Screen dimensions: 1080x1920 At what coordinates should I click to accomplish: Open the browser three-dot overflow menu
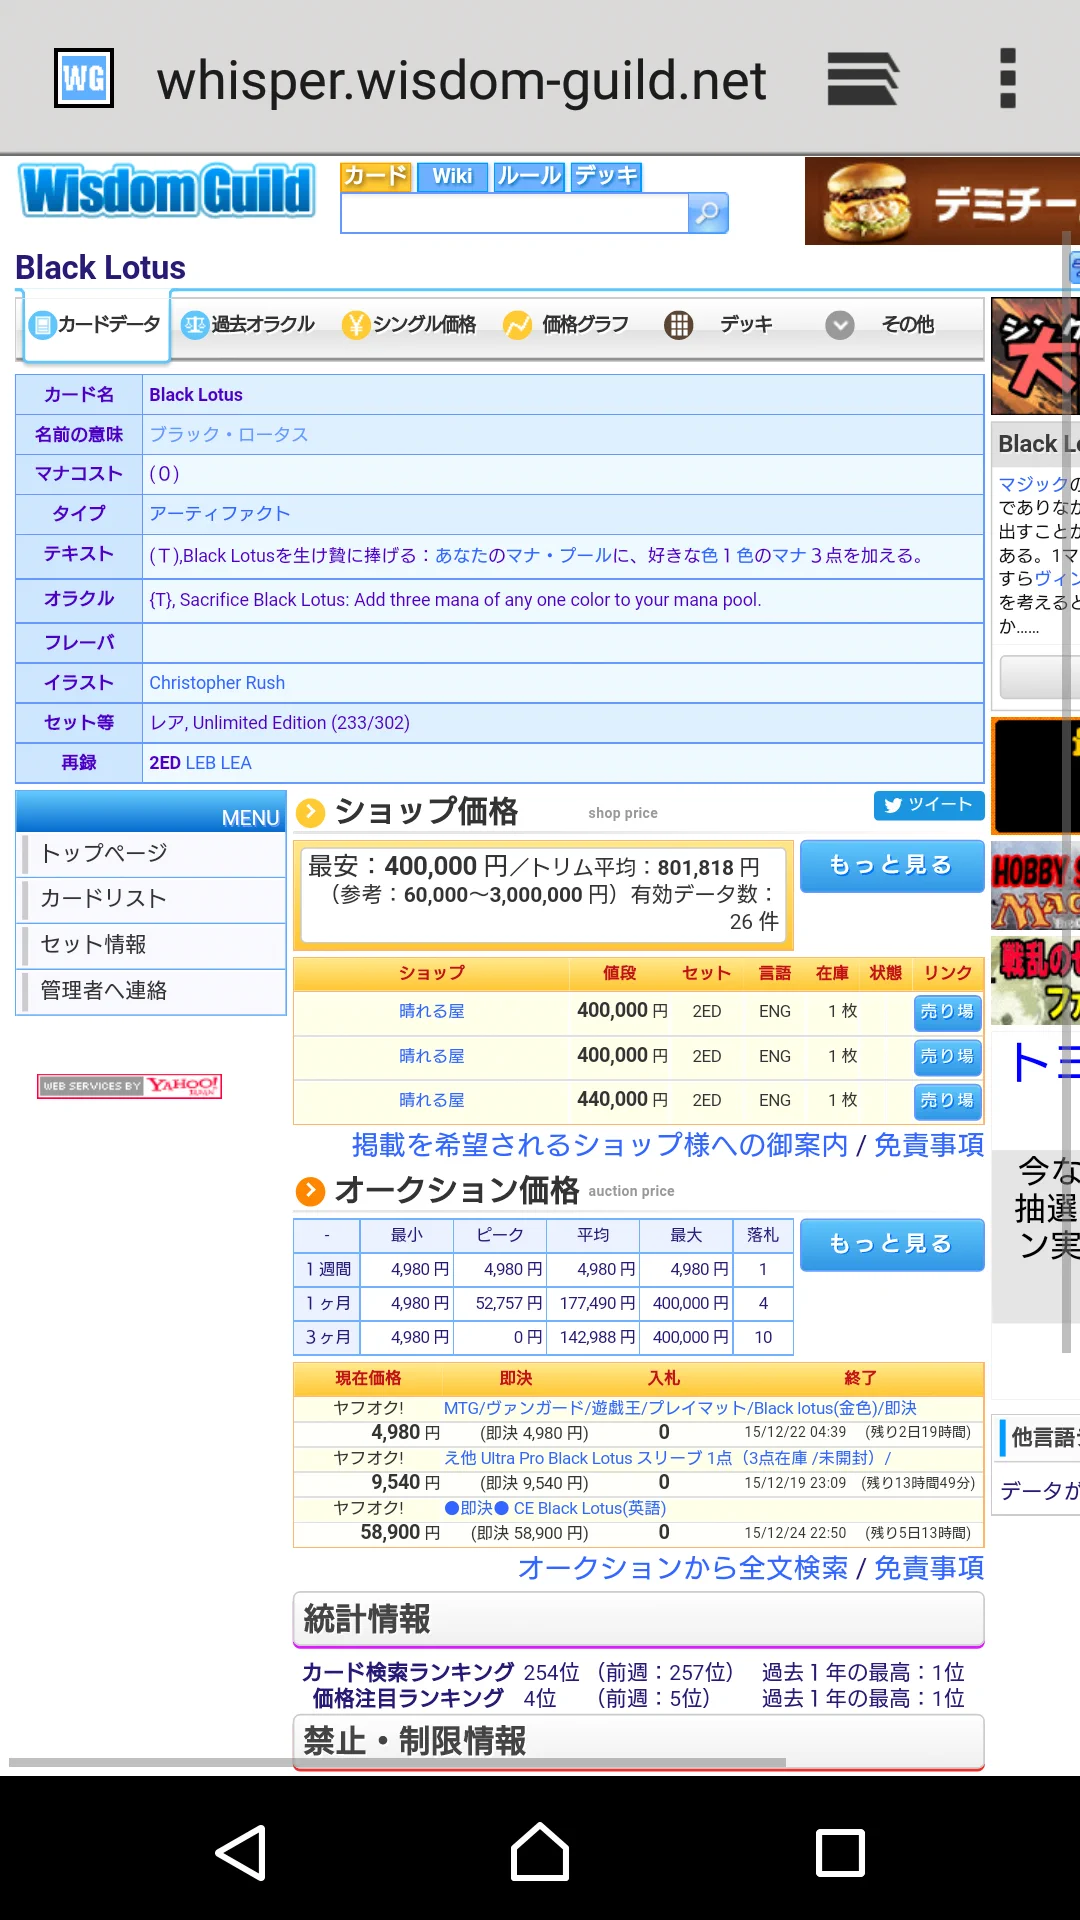click(1008, 78)
